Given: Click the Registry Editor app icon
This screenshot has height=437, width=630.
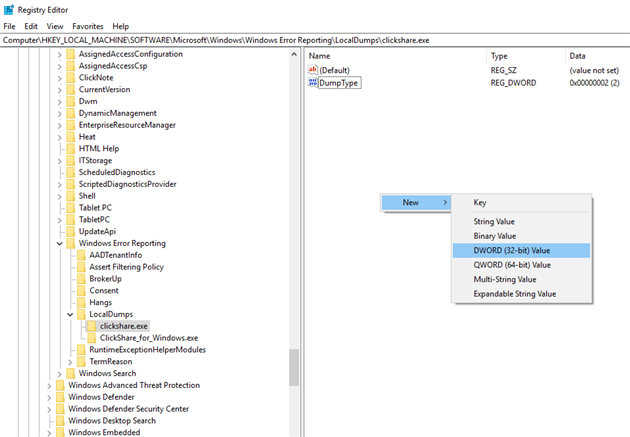Looking at the screenshot, I should 8,10.
